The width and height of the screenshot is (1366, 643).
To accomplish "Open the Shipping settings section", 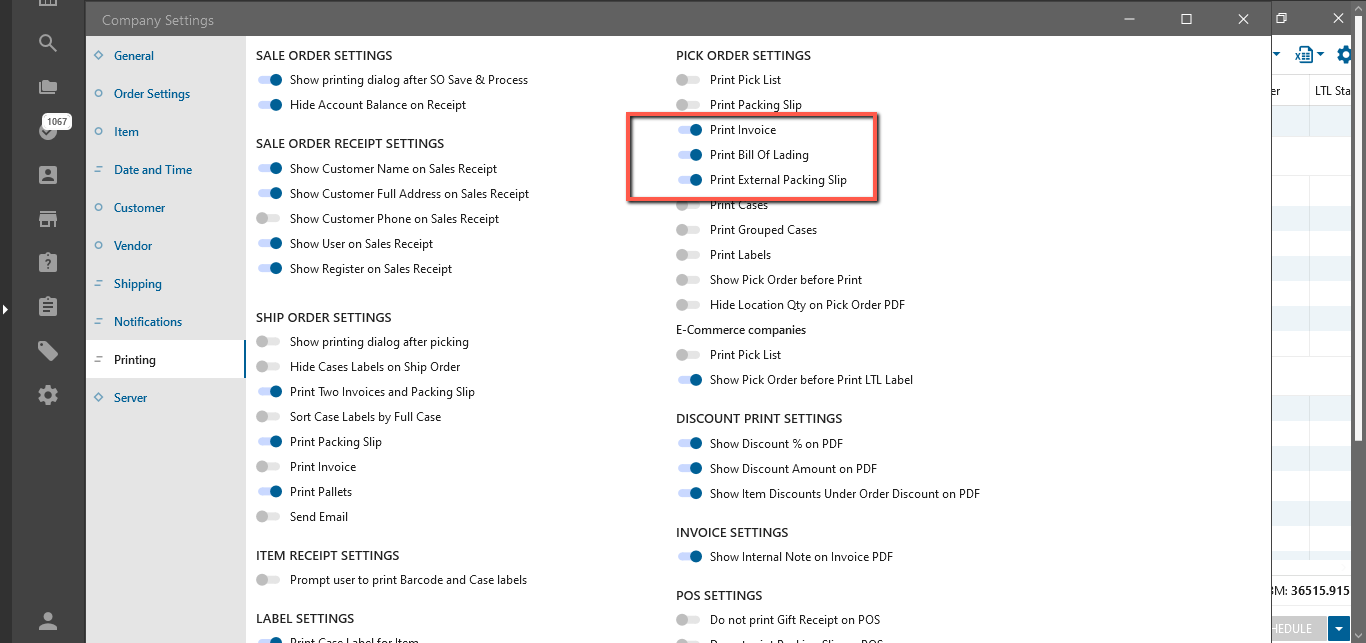I will pyautogui.click(x=137, y=284).
